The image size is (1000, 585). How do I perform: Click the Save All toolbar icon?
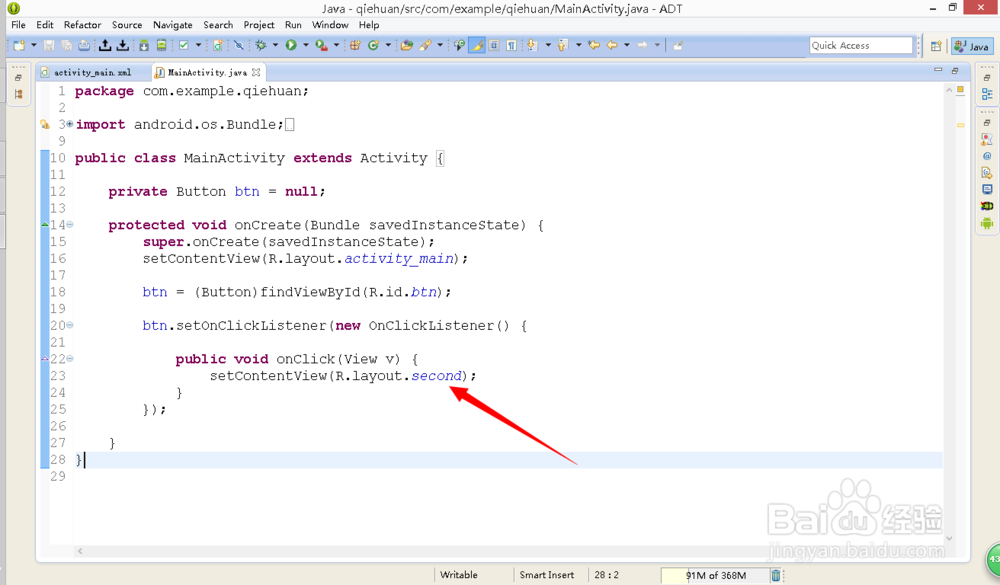click(x=66, y=45)
